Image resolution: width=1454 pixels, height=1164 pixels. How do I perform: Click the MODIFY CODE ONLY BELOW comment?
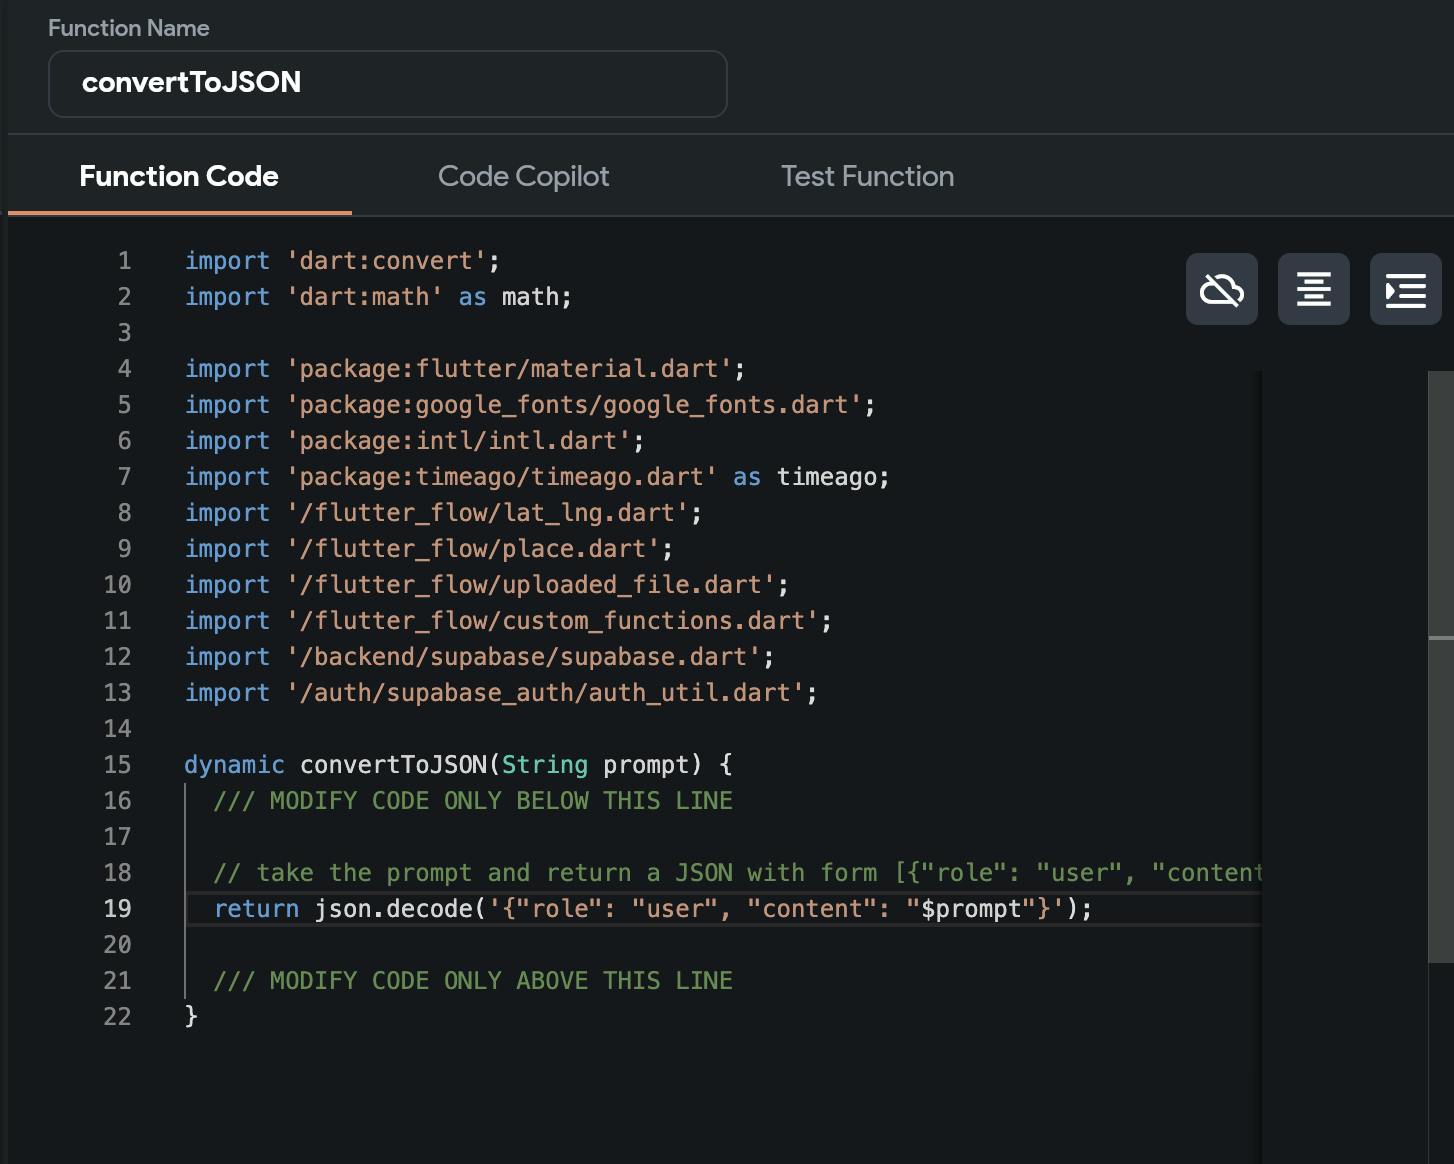pos(472,801)
